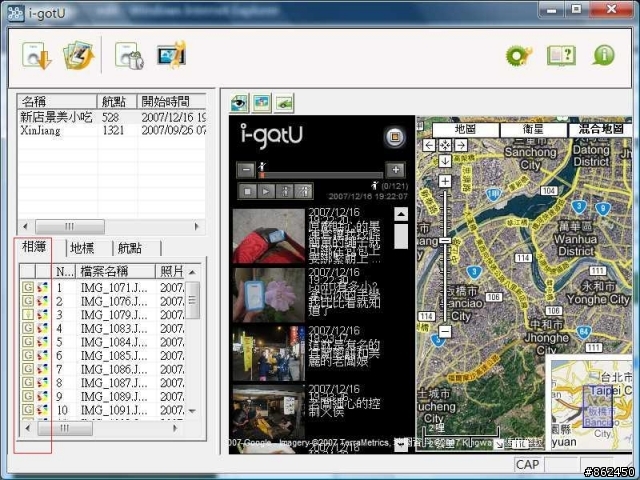Select the 新店景美小吃 trip row
This screenshot has height=480, width=640.
[x=111, y=118]
